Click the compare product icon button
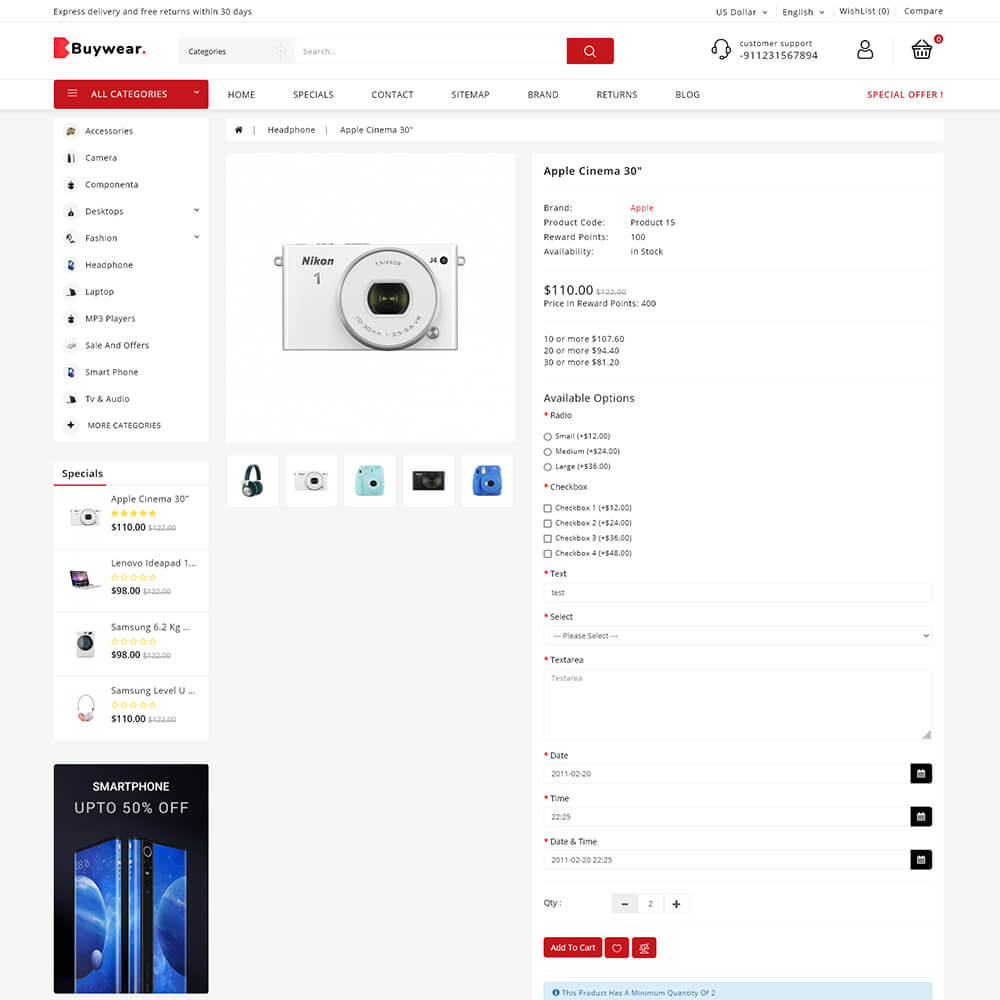The width and height of the screenshot is (1000, 1000). 645,948
